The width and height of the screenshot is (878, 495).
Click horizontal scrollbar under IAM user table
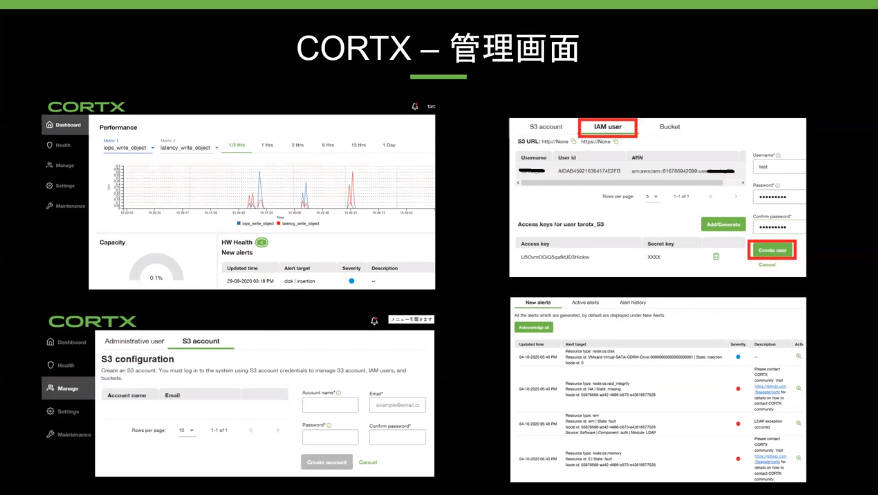click(622, 183)
